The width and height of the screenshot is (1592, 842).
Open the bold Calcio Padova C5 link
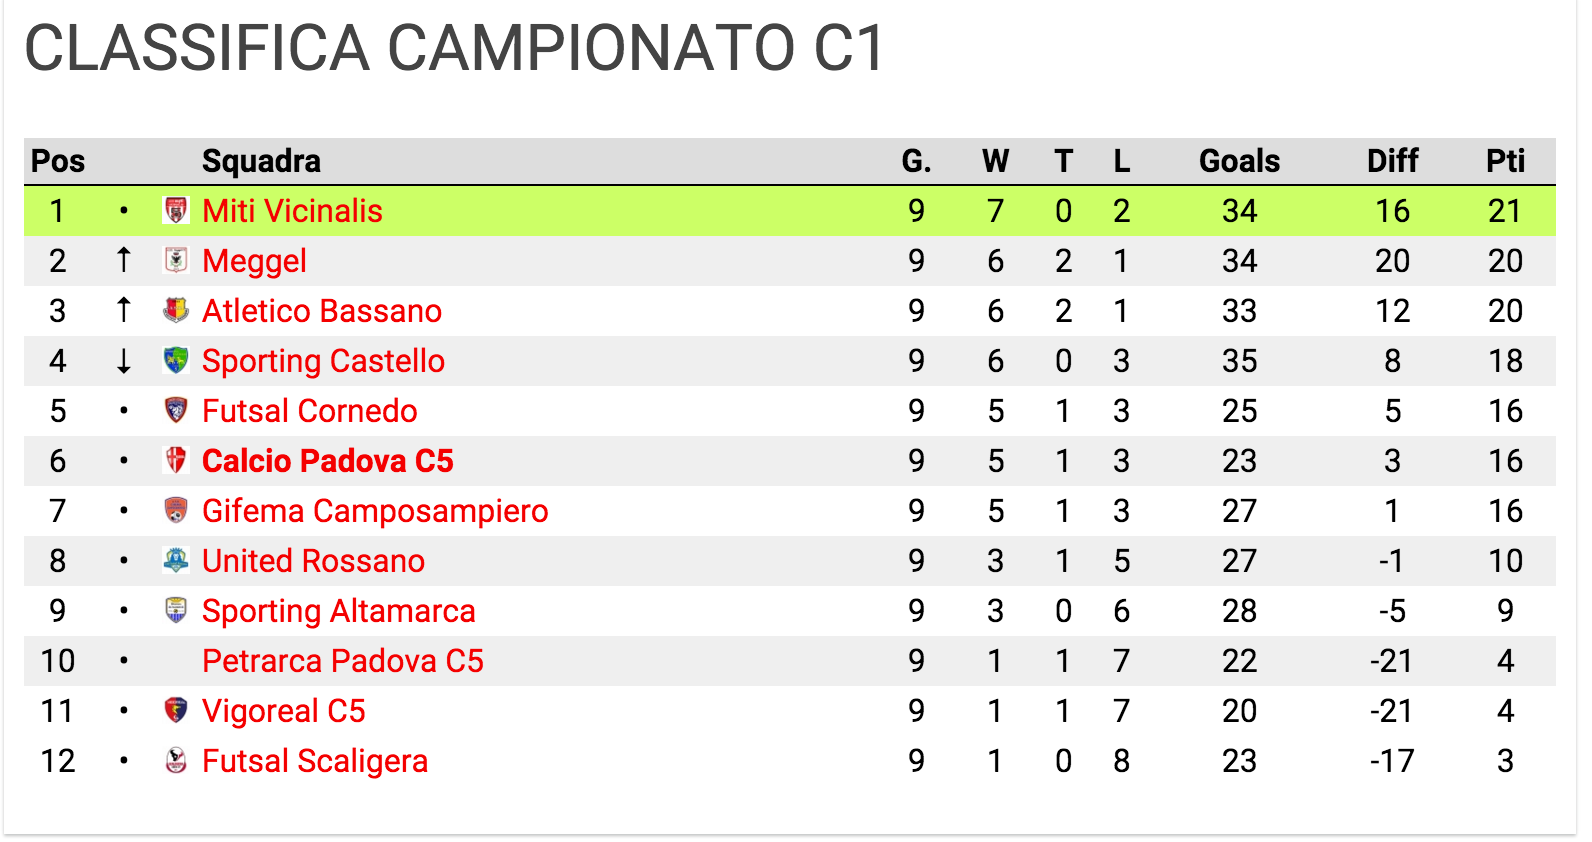[328, 461]
